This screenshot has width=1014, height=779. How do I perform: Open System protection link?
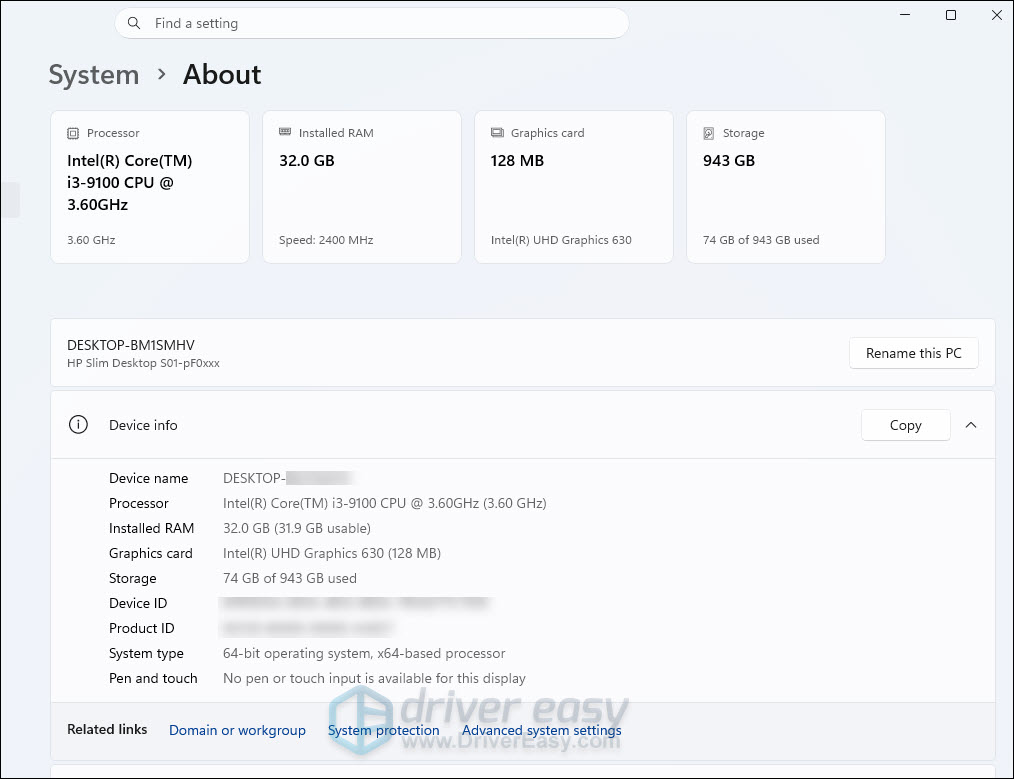(x=383, y=730)
